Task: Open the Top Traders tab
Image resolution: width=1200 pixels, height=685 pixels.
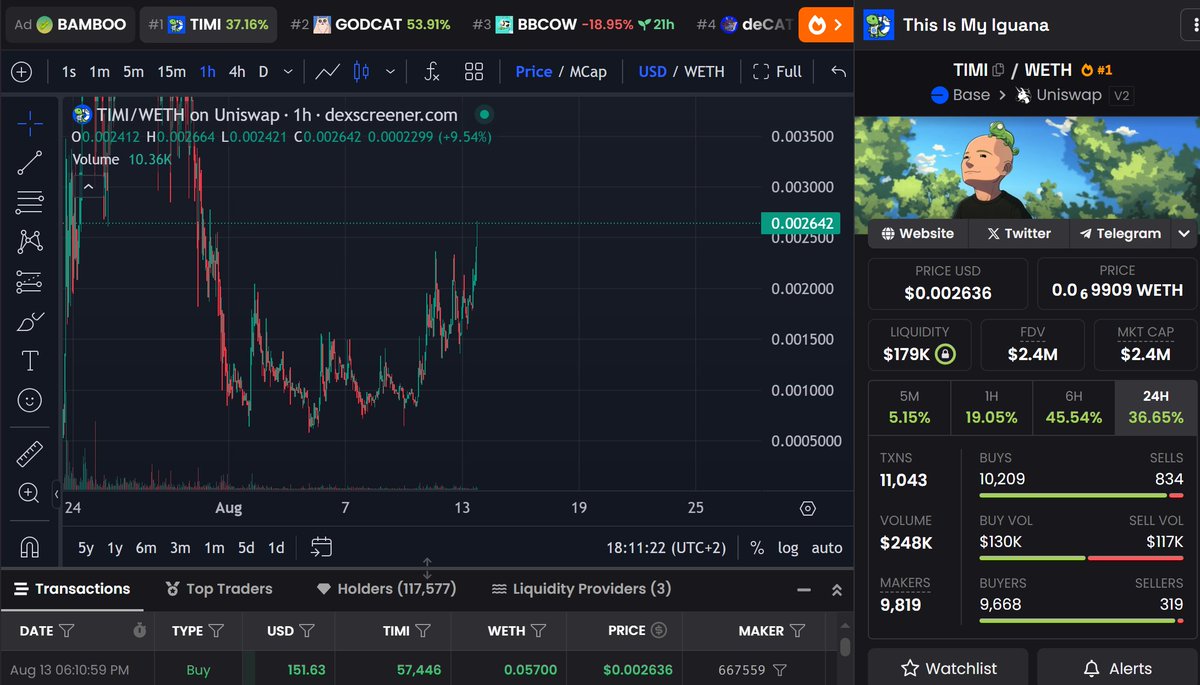Action: (x=219, y=589)
